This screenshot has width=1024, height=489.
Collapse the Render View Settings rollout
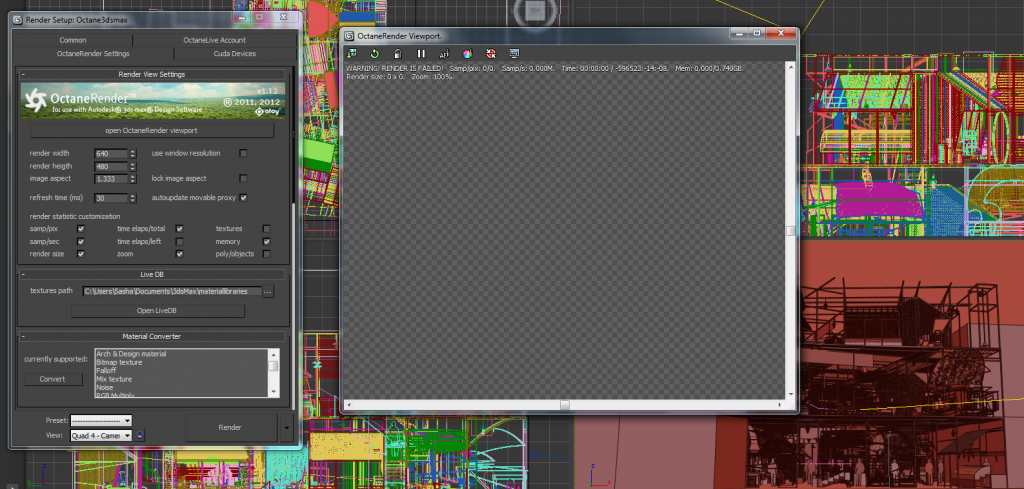pos(152,74)
